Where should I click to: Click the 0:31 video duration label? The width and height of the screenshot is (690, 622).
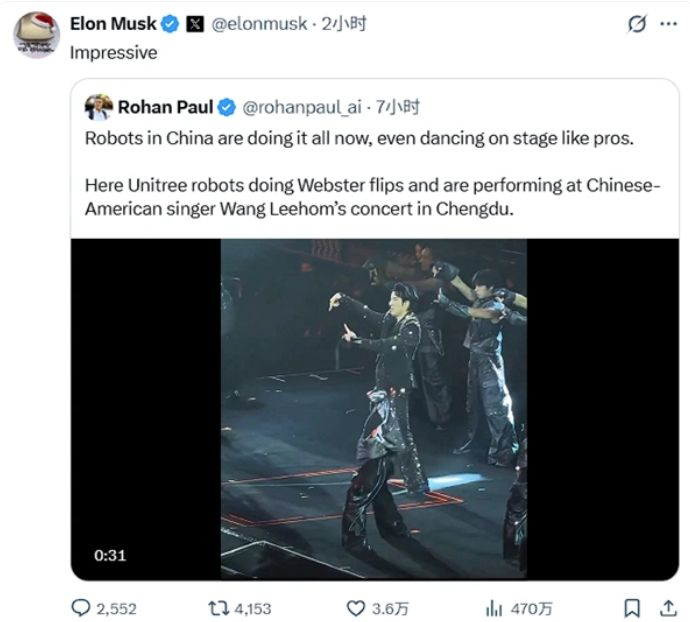point(110,555)
